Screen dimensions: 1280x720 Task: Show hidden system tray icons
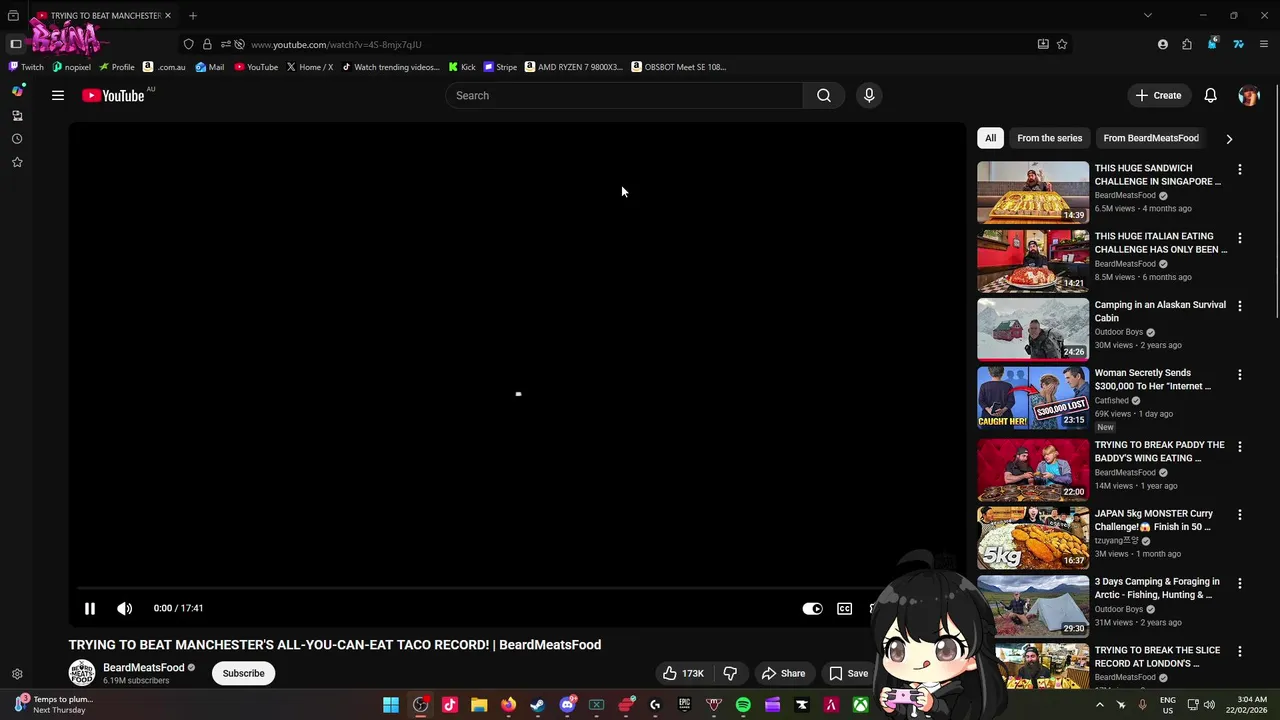1099,705
